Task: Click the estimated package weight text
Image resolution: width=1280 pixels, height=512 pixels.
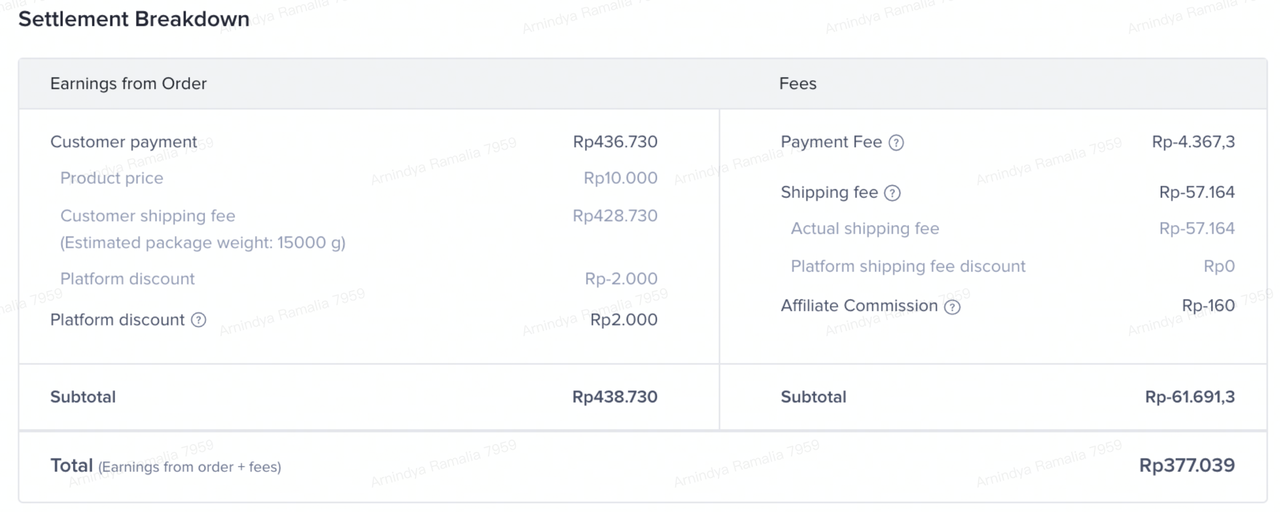Action: pyautogui.click(x=202, y=243)
